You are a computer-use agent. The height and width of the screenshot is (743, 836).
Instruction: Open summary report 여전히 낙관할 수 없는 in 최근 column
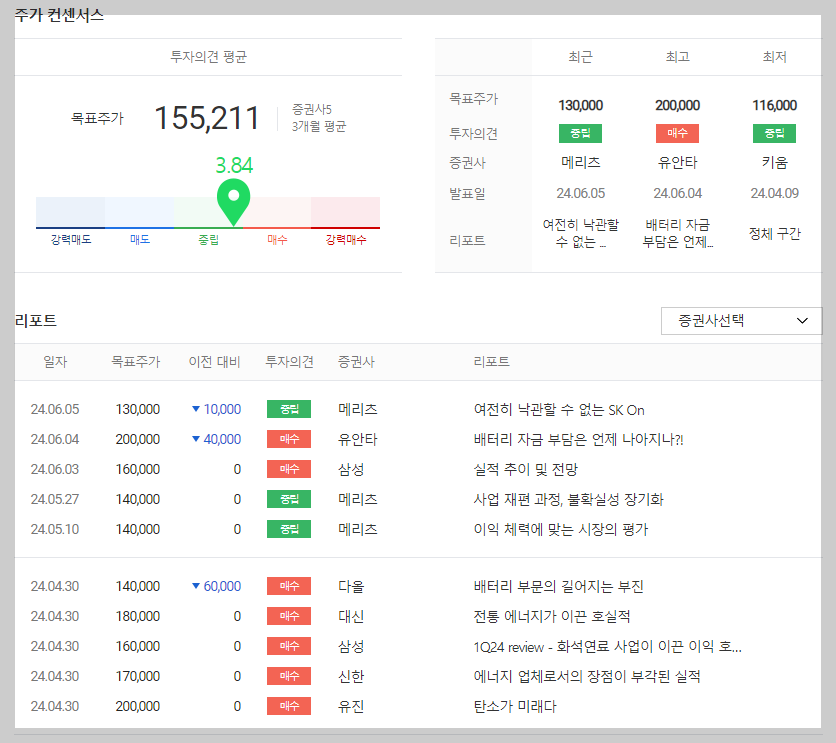pyautogui.click(x=580, y=233)
